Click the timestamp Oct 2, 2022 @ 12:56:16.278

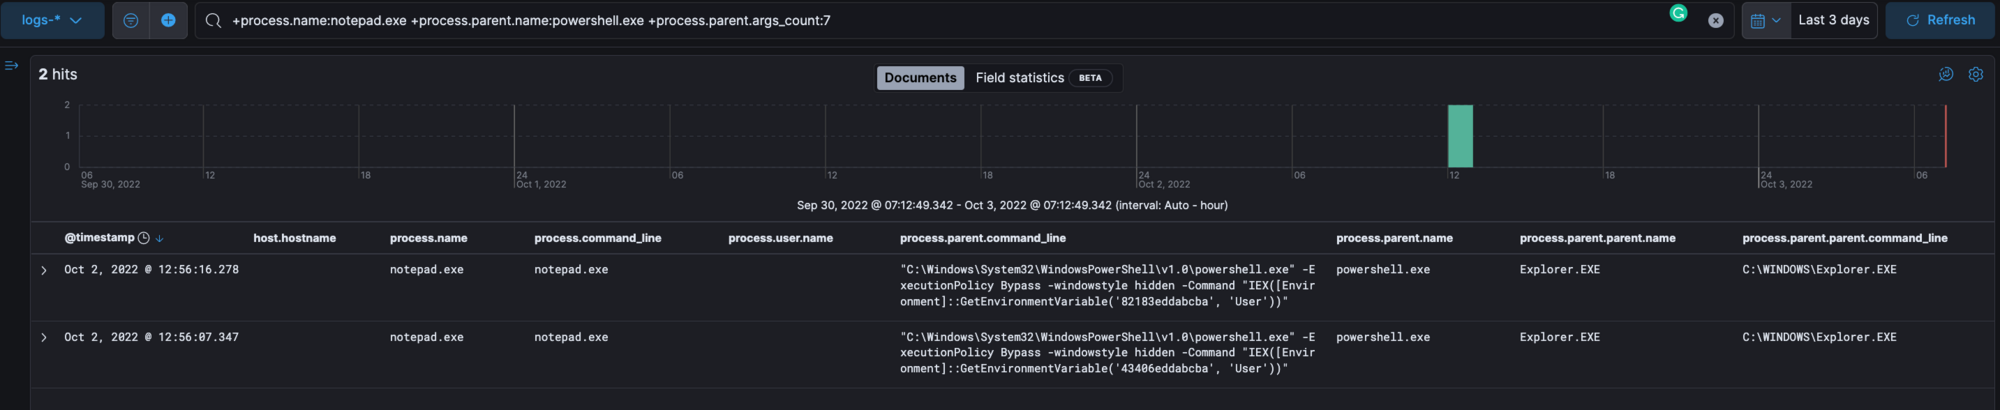tap(151, 270)
